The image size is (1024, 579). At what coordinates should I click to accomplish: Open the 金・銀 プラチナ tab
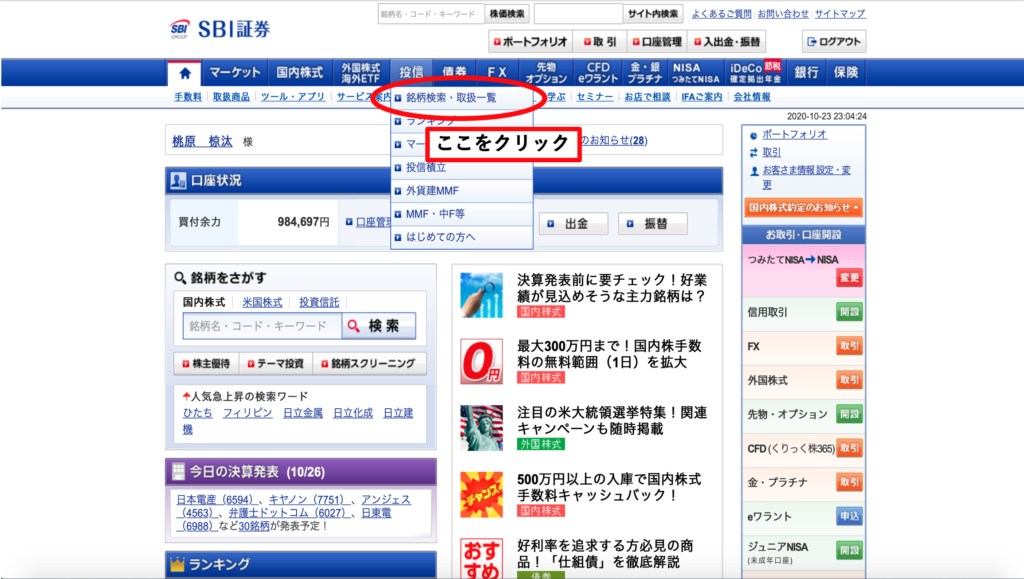tap(645, 72)
